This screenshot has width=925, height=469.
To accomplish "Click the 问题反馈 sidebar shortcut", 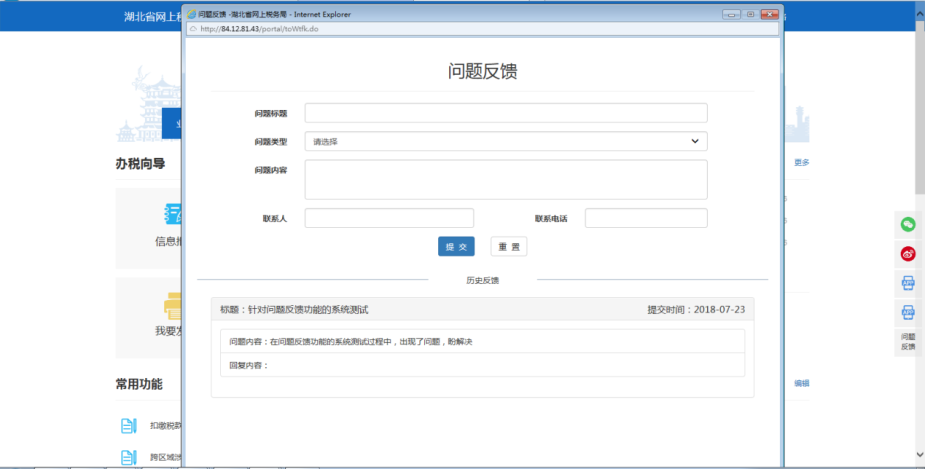I will pyautogui.click(x=908, y=342).
